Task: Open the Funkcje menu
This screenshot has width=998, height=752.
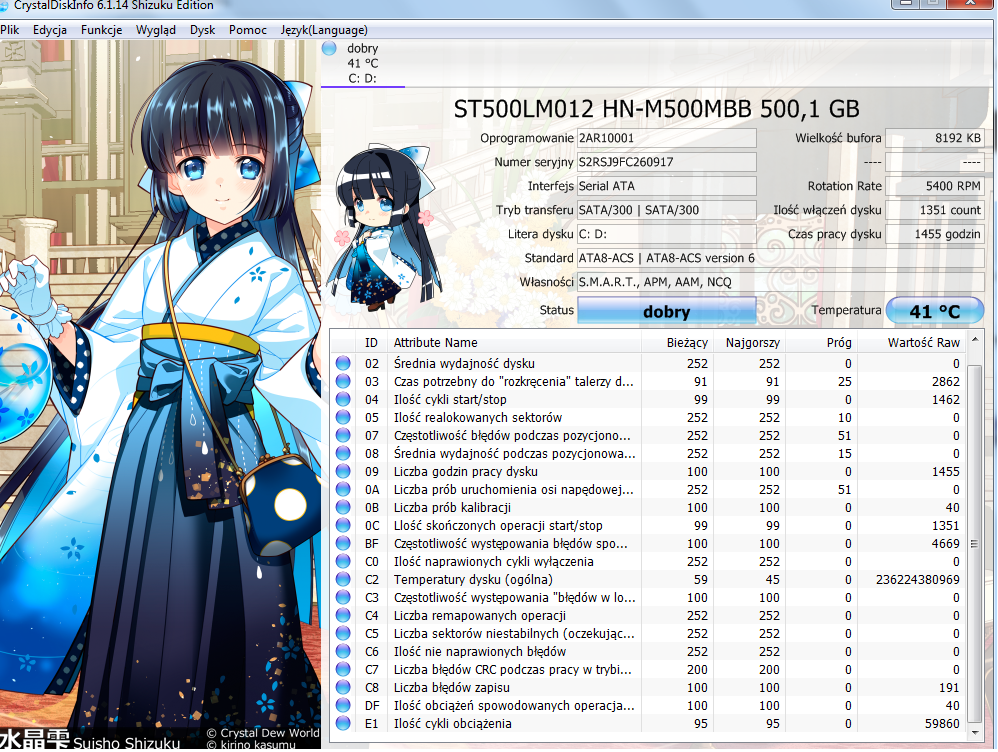Action: [101, 30]
